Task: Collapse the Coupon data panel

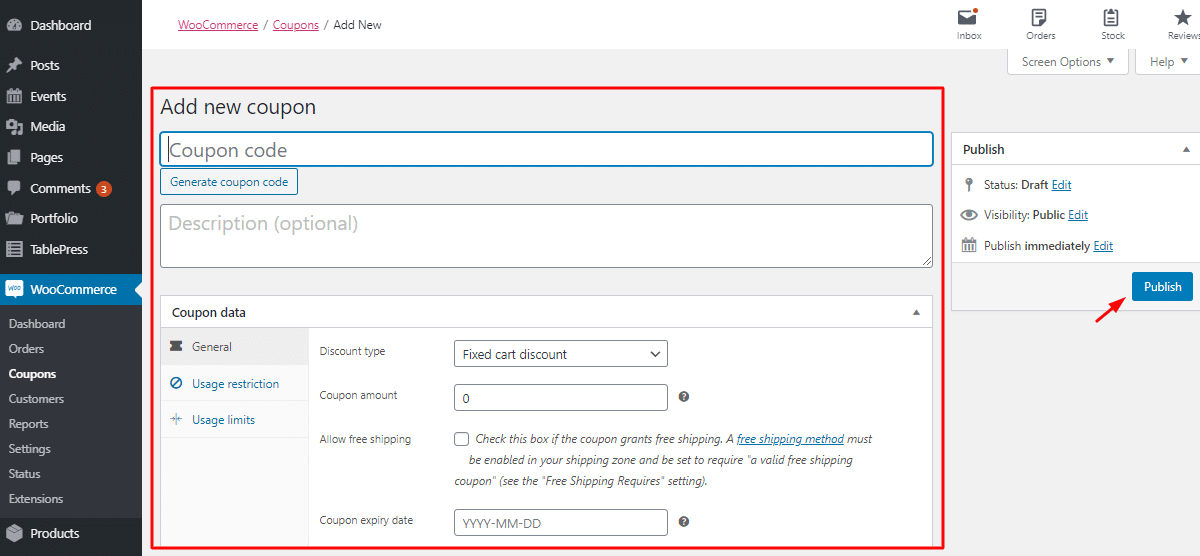Action: coord(917,312)
